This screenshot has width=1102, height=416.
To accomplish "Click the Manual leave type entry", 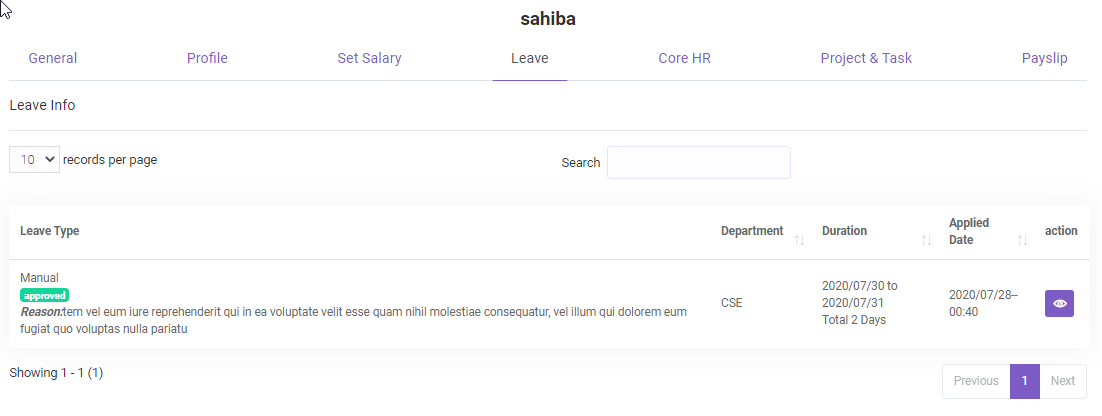I will click(x=39, y=277).
